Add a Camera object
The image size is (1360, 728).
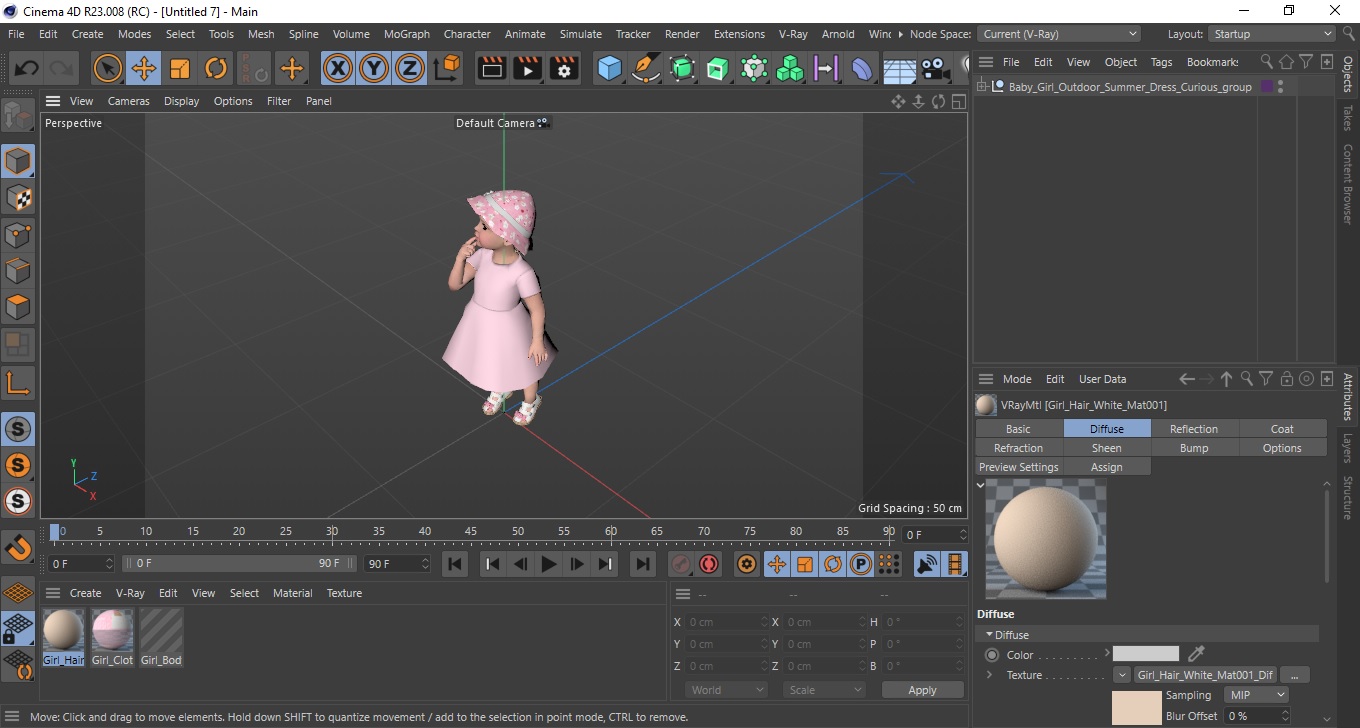pos(935,68)
